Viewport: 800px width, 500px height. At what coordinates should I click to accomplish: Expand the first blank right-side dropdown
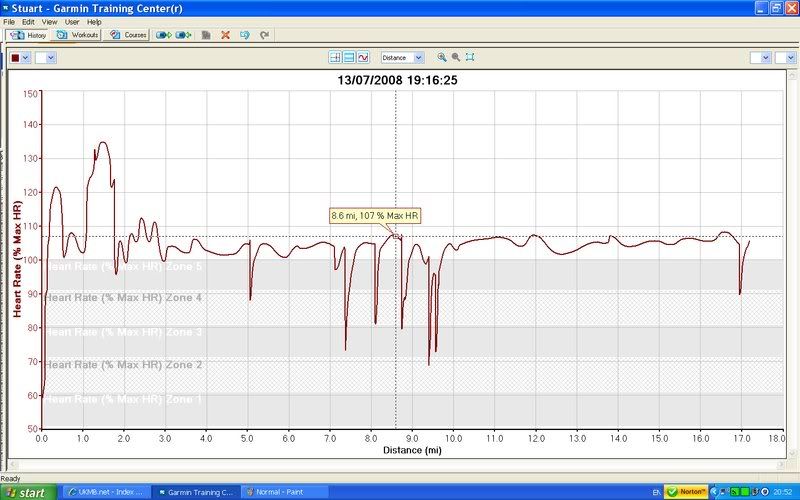click(x=765, y=58)
